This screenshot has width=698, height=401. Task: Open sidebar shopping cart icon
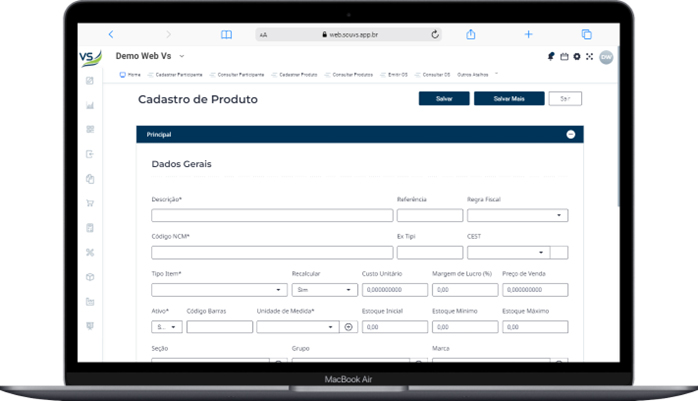(x=90, y=203)
